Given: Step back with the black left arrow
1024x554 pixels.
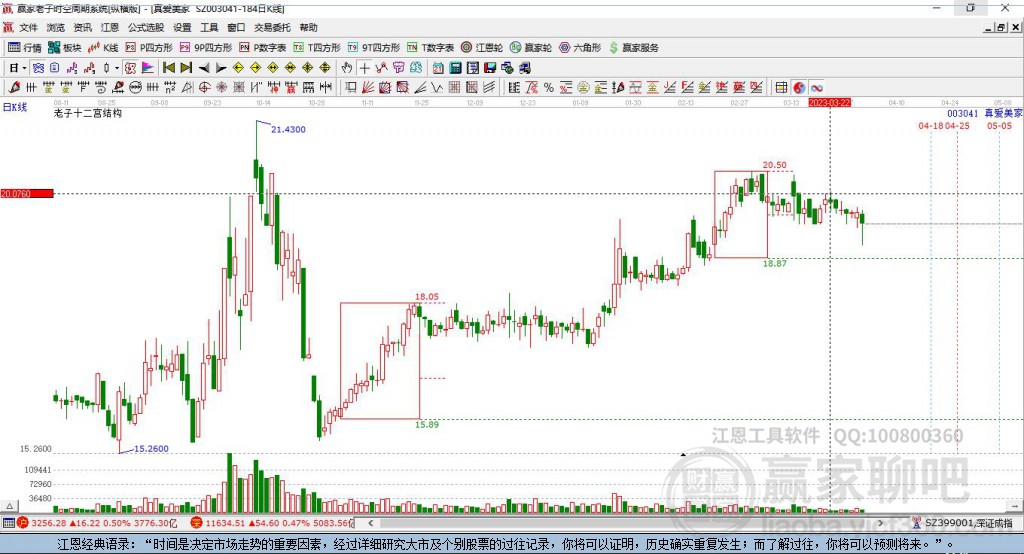Looking at the screenshot, I should click(x=204, y=67).
